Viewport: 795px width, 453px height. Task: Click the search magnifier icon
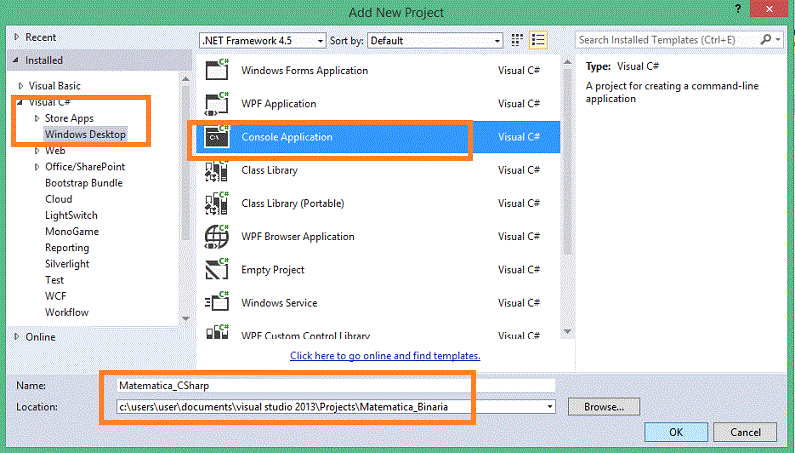[766, 40]
